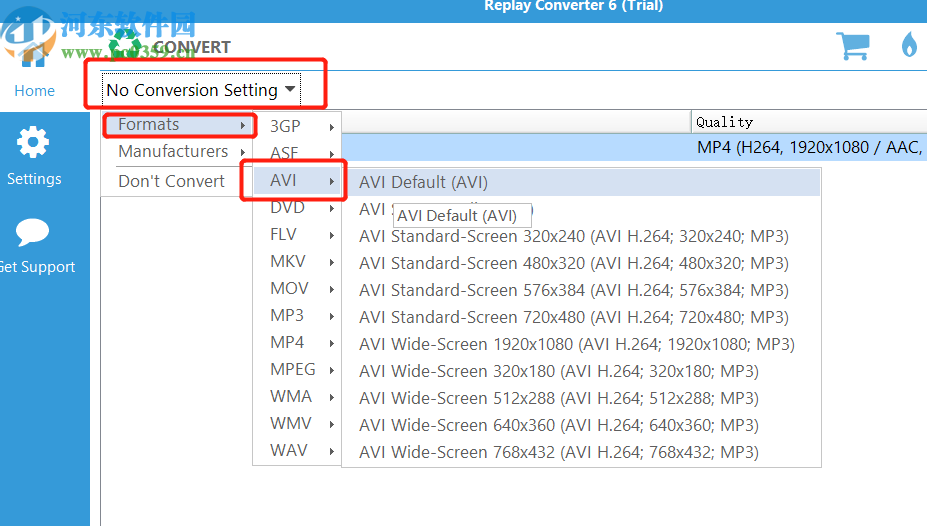Open the Manufacturers submenu
The image size is (927, 526).
pyautogui.click(x=180, y=151)
